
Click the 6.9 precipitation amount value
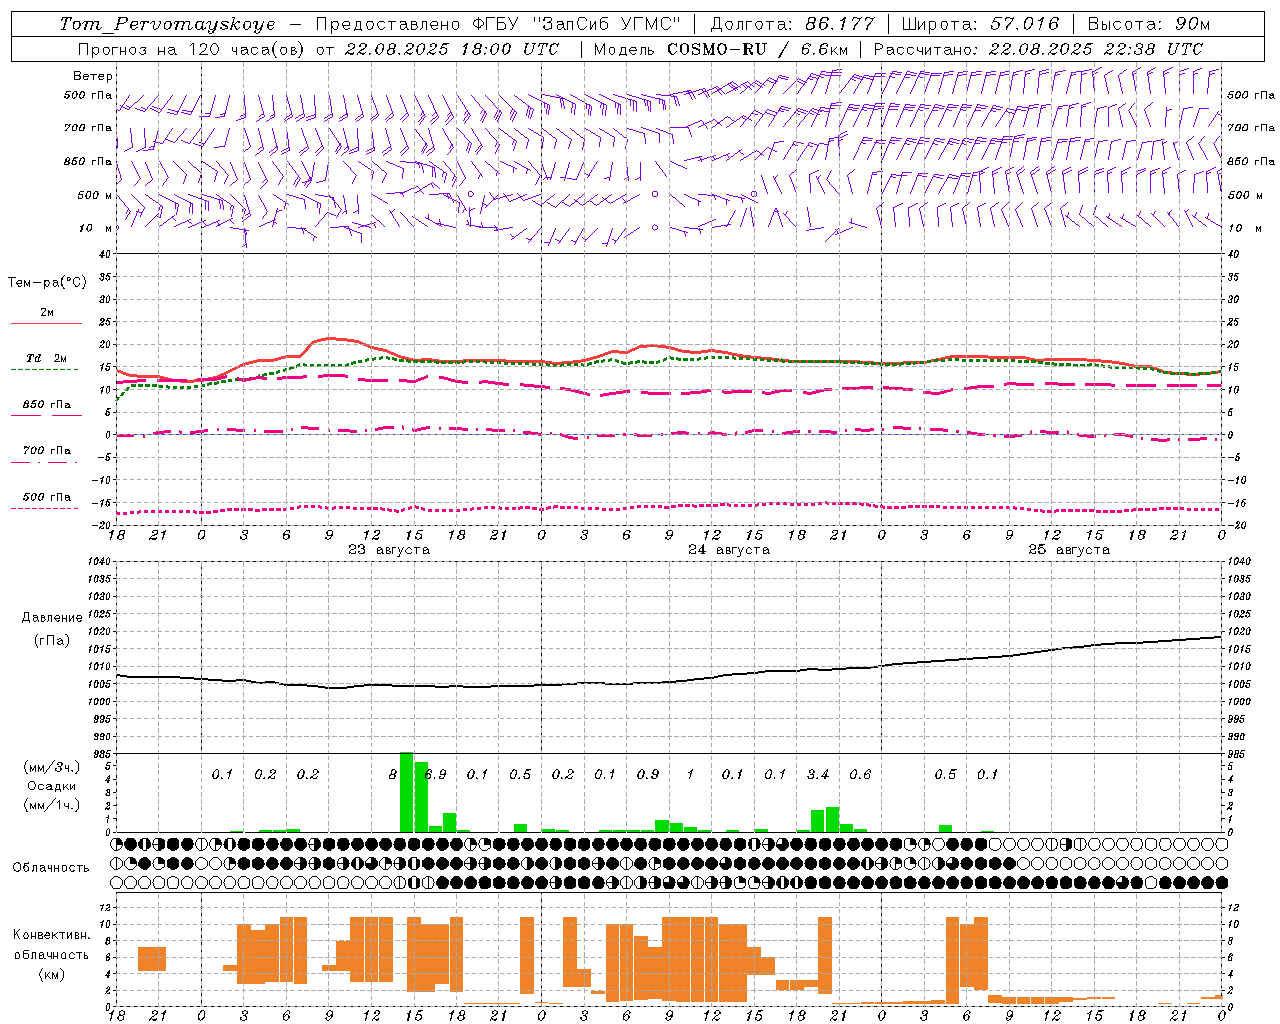pyautogui.click(x=436, y=774)
